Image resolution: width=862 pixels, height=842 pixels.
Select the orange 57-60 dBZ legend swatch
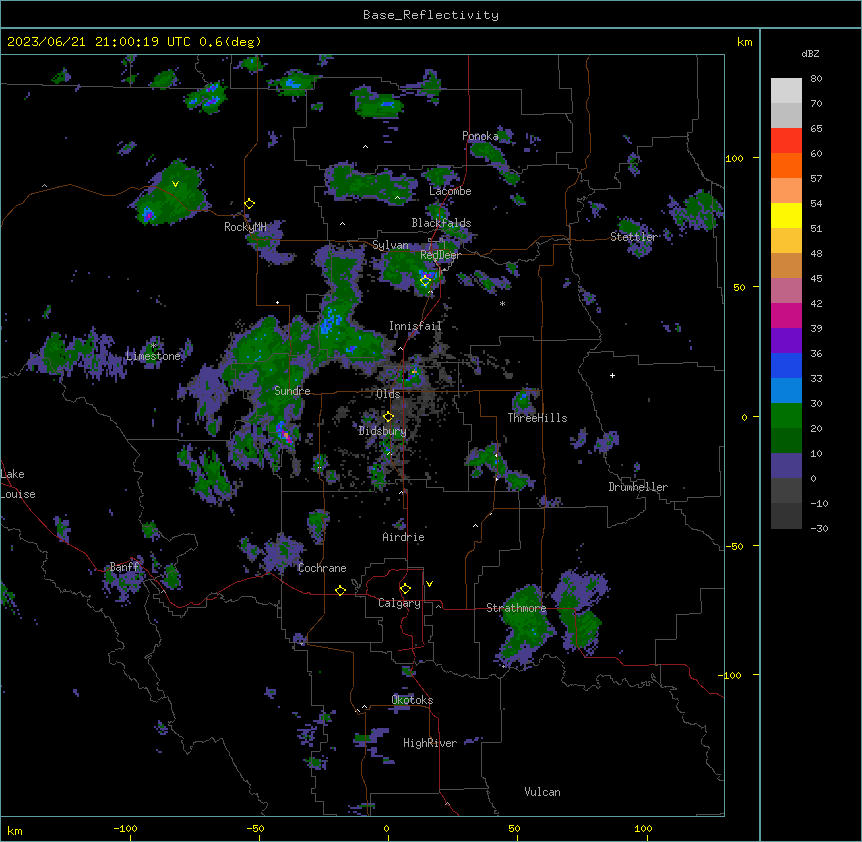786,165
